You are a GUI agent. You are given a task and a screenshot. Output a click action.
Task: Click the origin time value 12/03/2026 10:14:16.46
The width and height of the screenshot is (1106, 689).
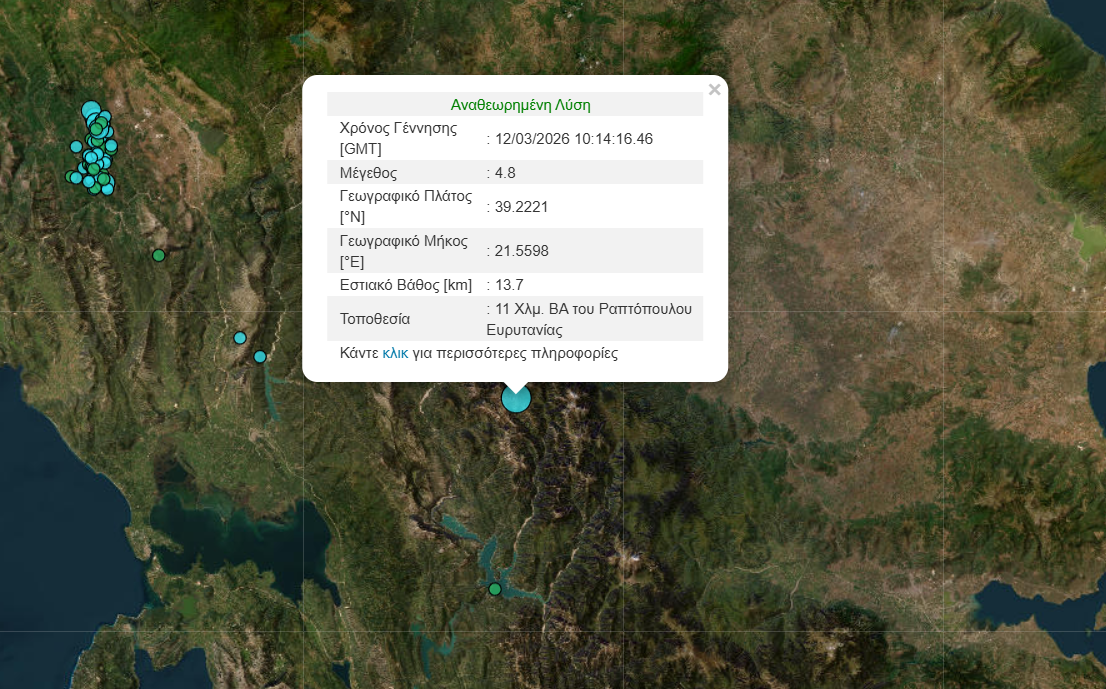tap(572, 139)
